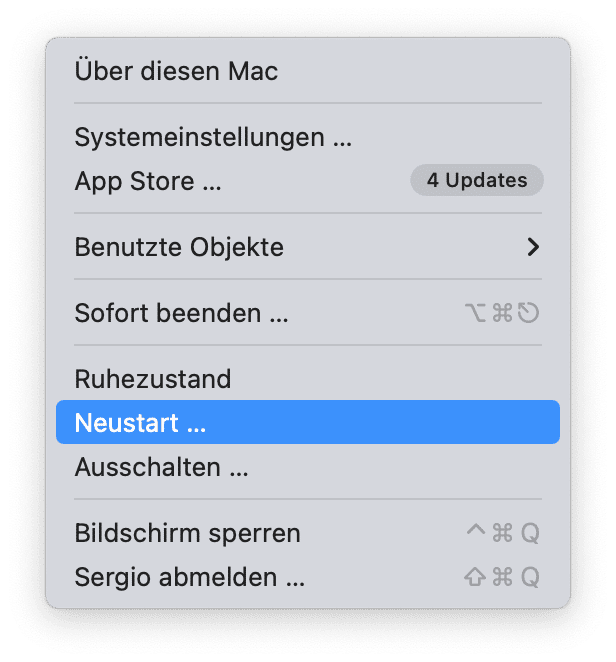The image size is (616, 662).
Task: Click the Control caret symbol beside Bildschirm sperren
Action: coord(477,531)
